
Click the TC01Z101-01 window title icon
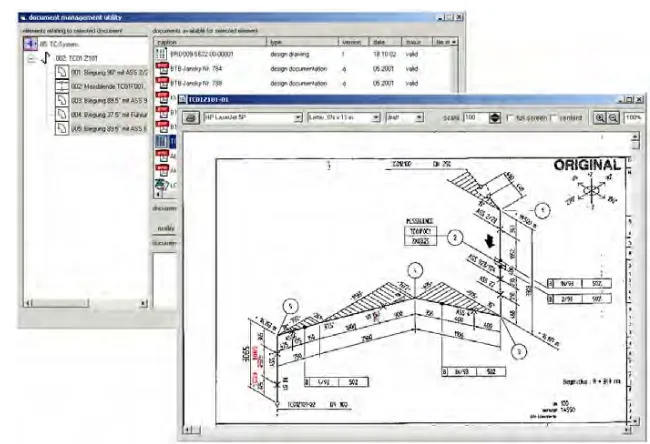point(182,99)
